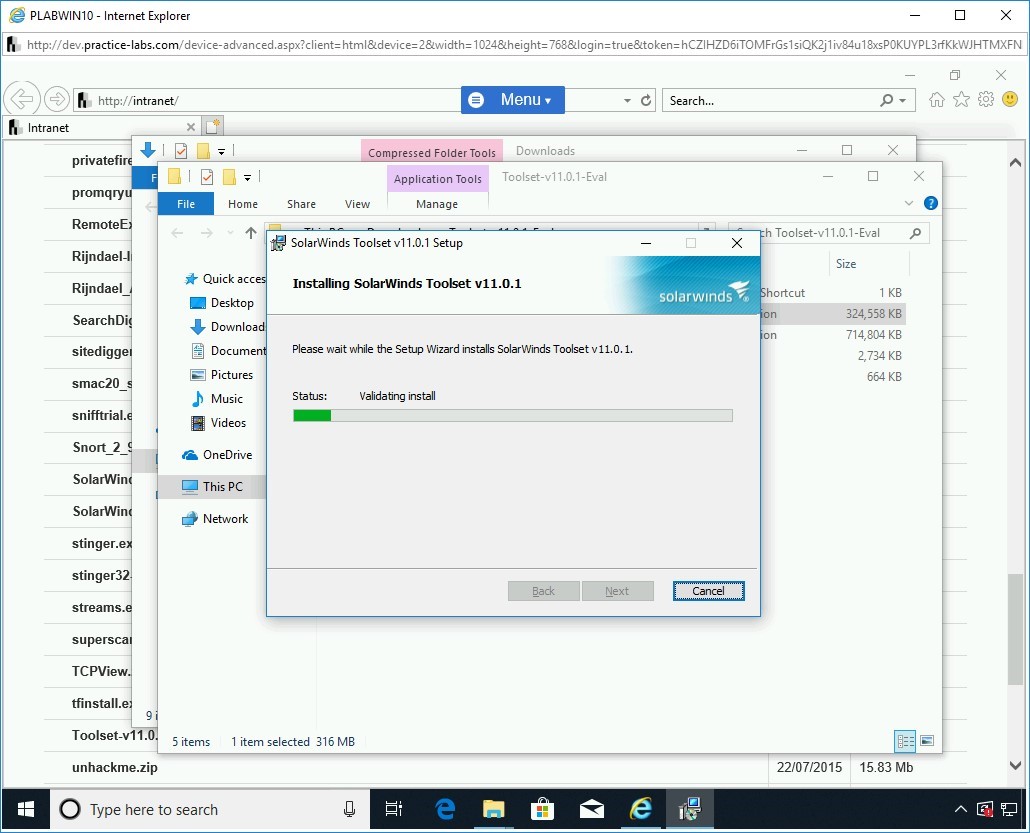This screenshot has width=1030, height=833.
Task: Open Microsoft Edge from the taskbar
Action: [445, 809]
